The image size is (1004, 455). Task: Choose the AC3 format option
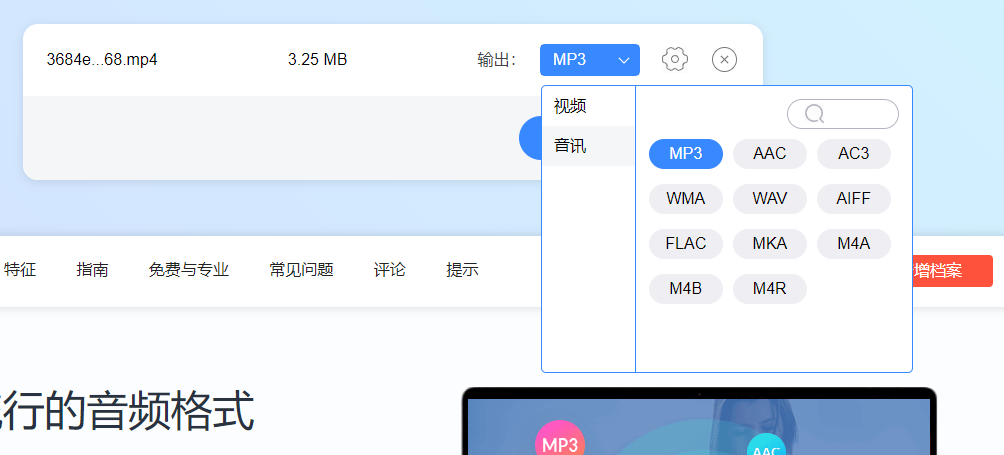[854, 154]
